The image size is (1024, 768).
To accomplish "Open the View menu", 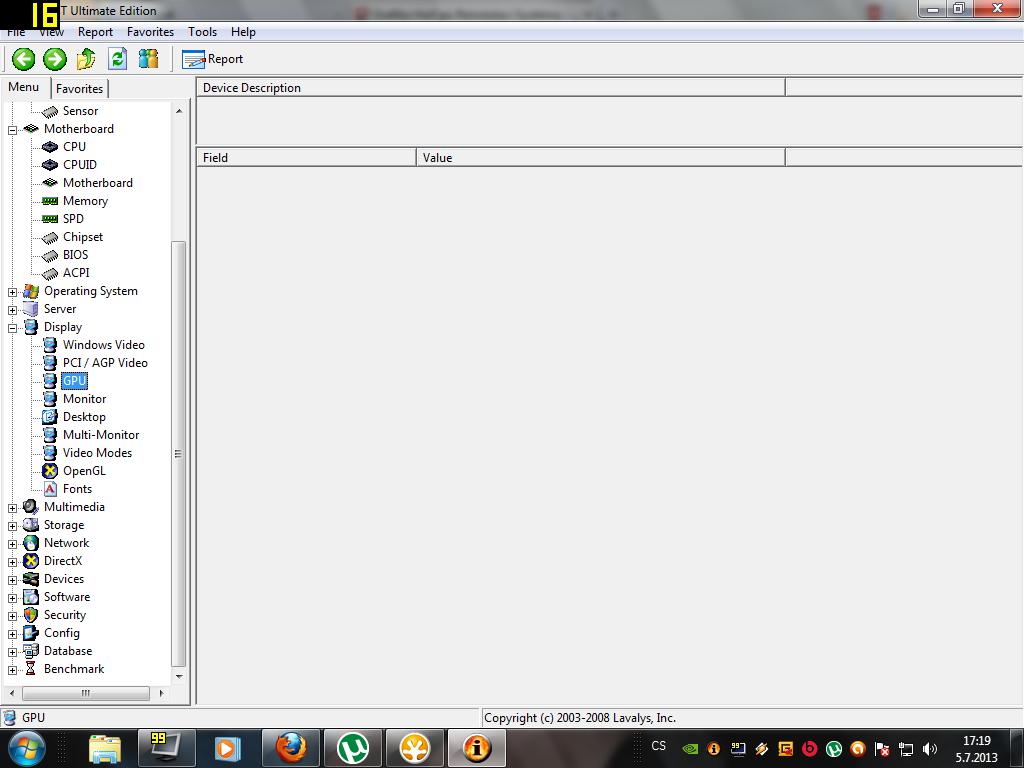I will click(x=52, y=32).
